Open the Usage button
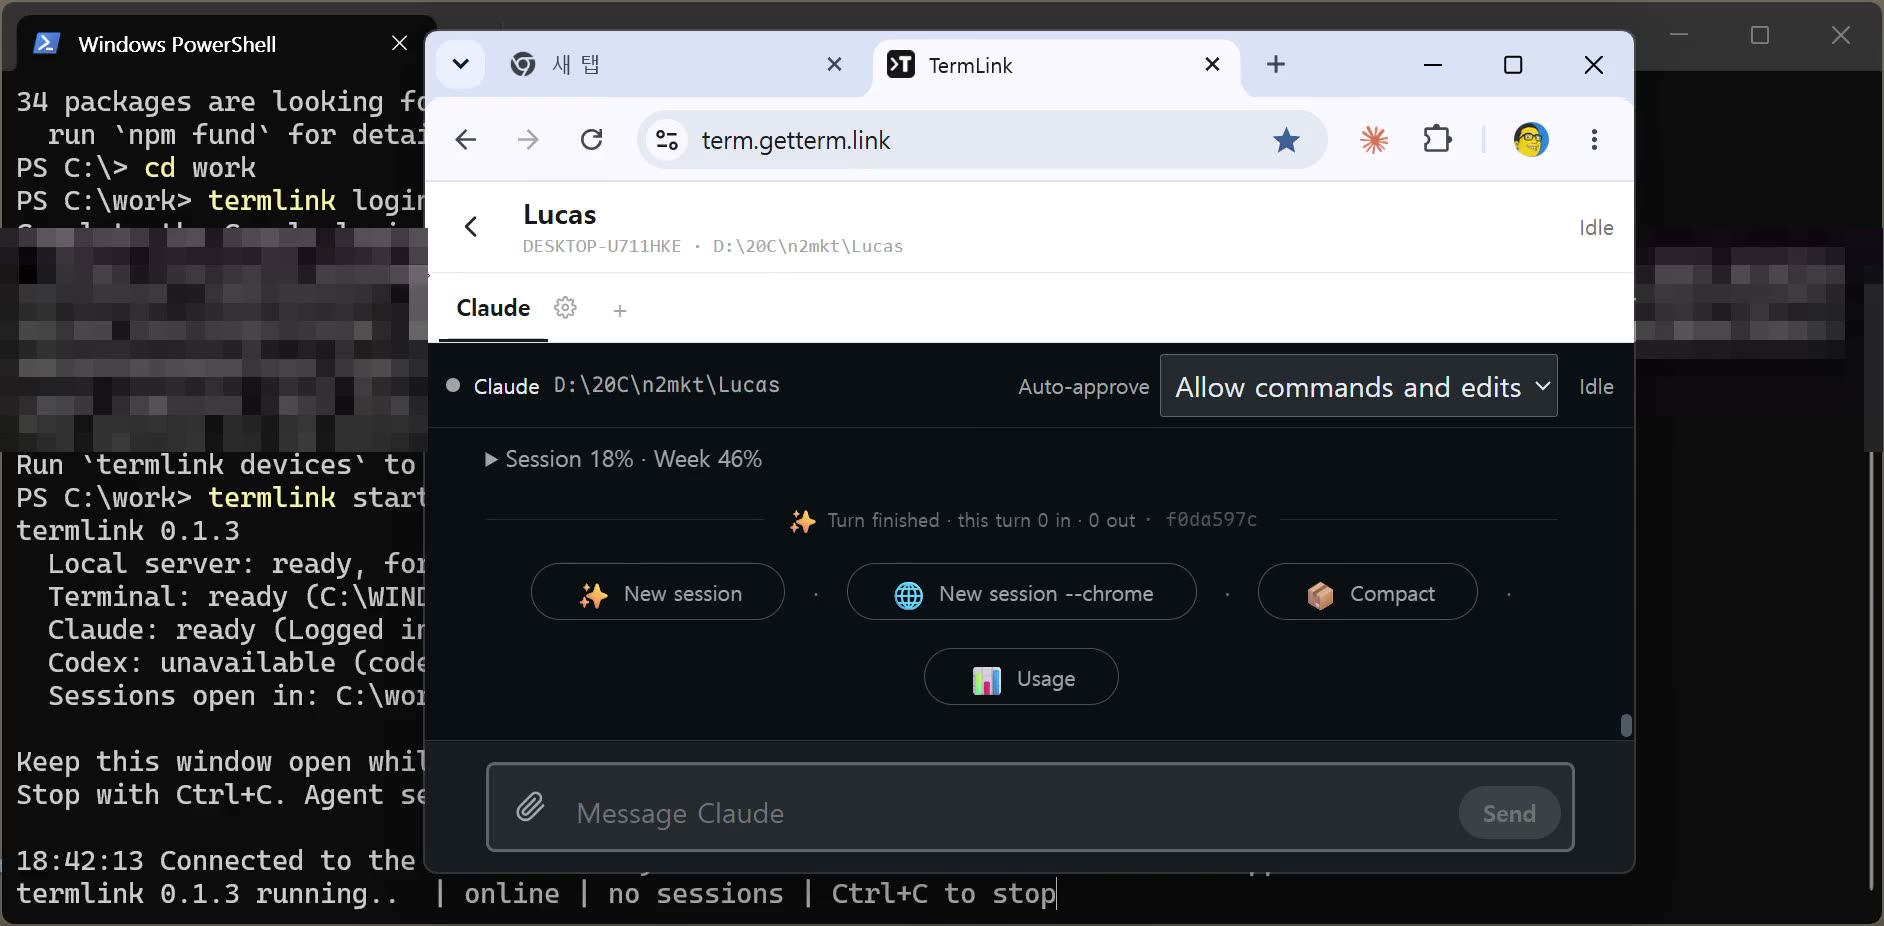 point(1021,677)
